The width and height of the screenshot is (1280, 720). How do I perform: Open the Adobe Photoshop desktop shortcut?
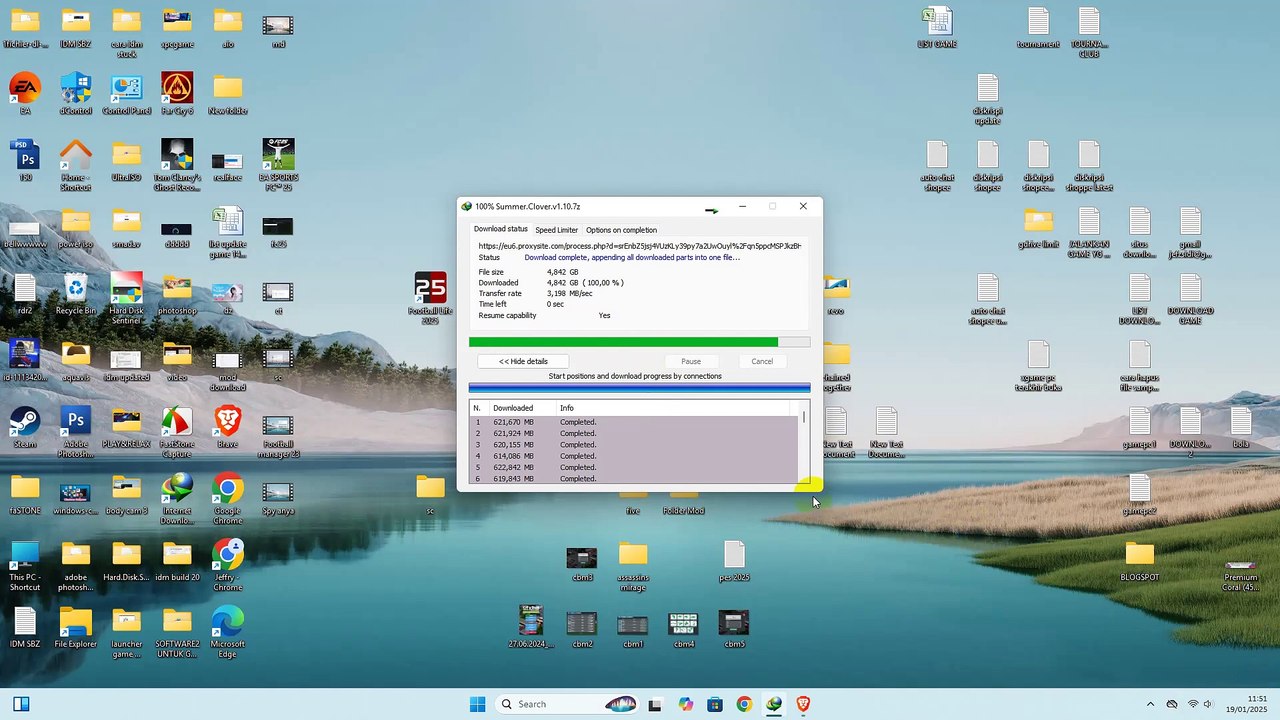click(76, 432)
